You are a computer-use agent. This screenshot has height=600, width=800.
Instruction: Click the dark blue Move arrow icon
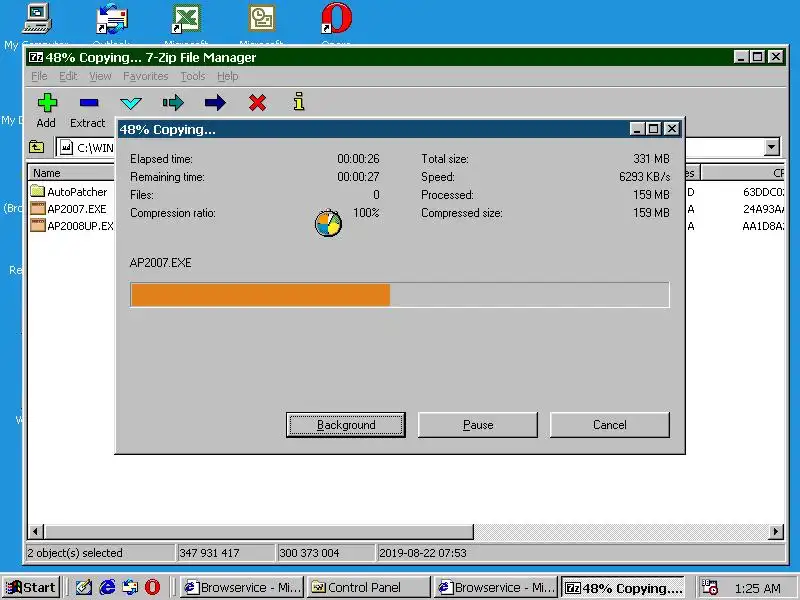pyautogui.click(x=215, y=103)
